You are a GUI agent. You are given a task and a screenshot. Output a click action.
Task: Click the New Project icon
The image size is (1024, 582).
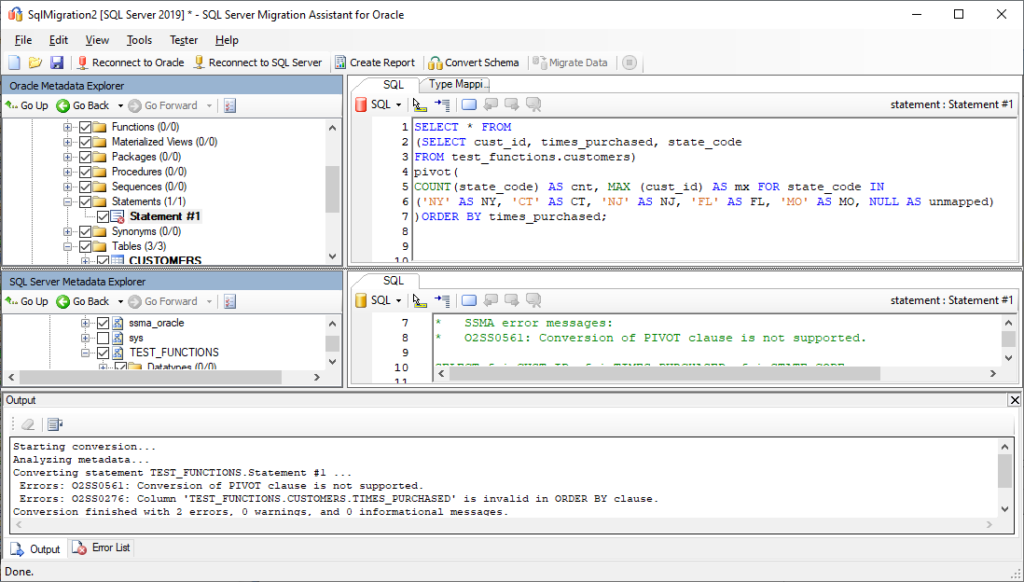tap(14, 63)
